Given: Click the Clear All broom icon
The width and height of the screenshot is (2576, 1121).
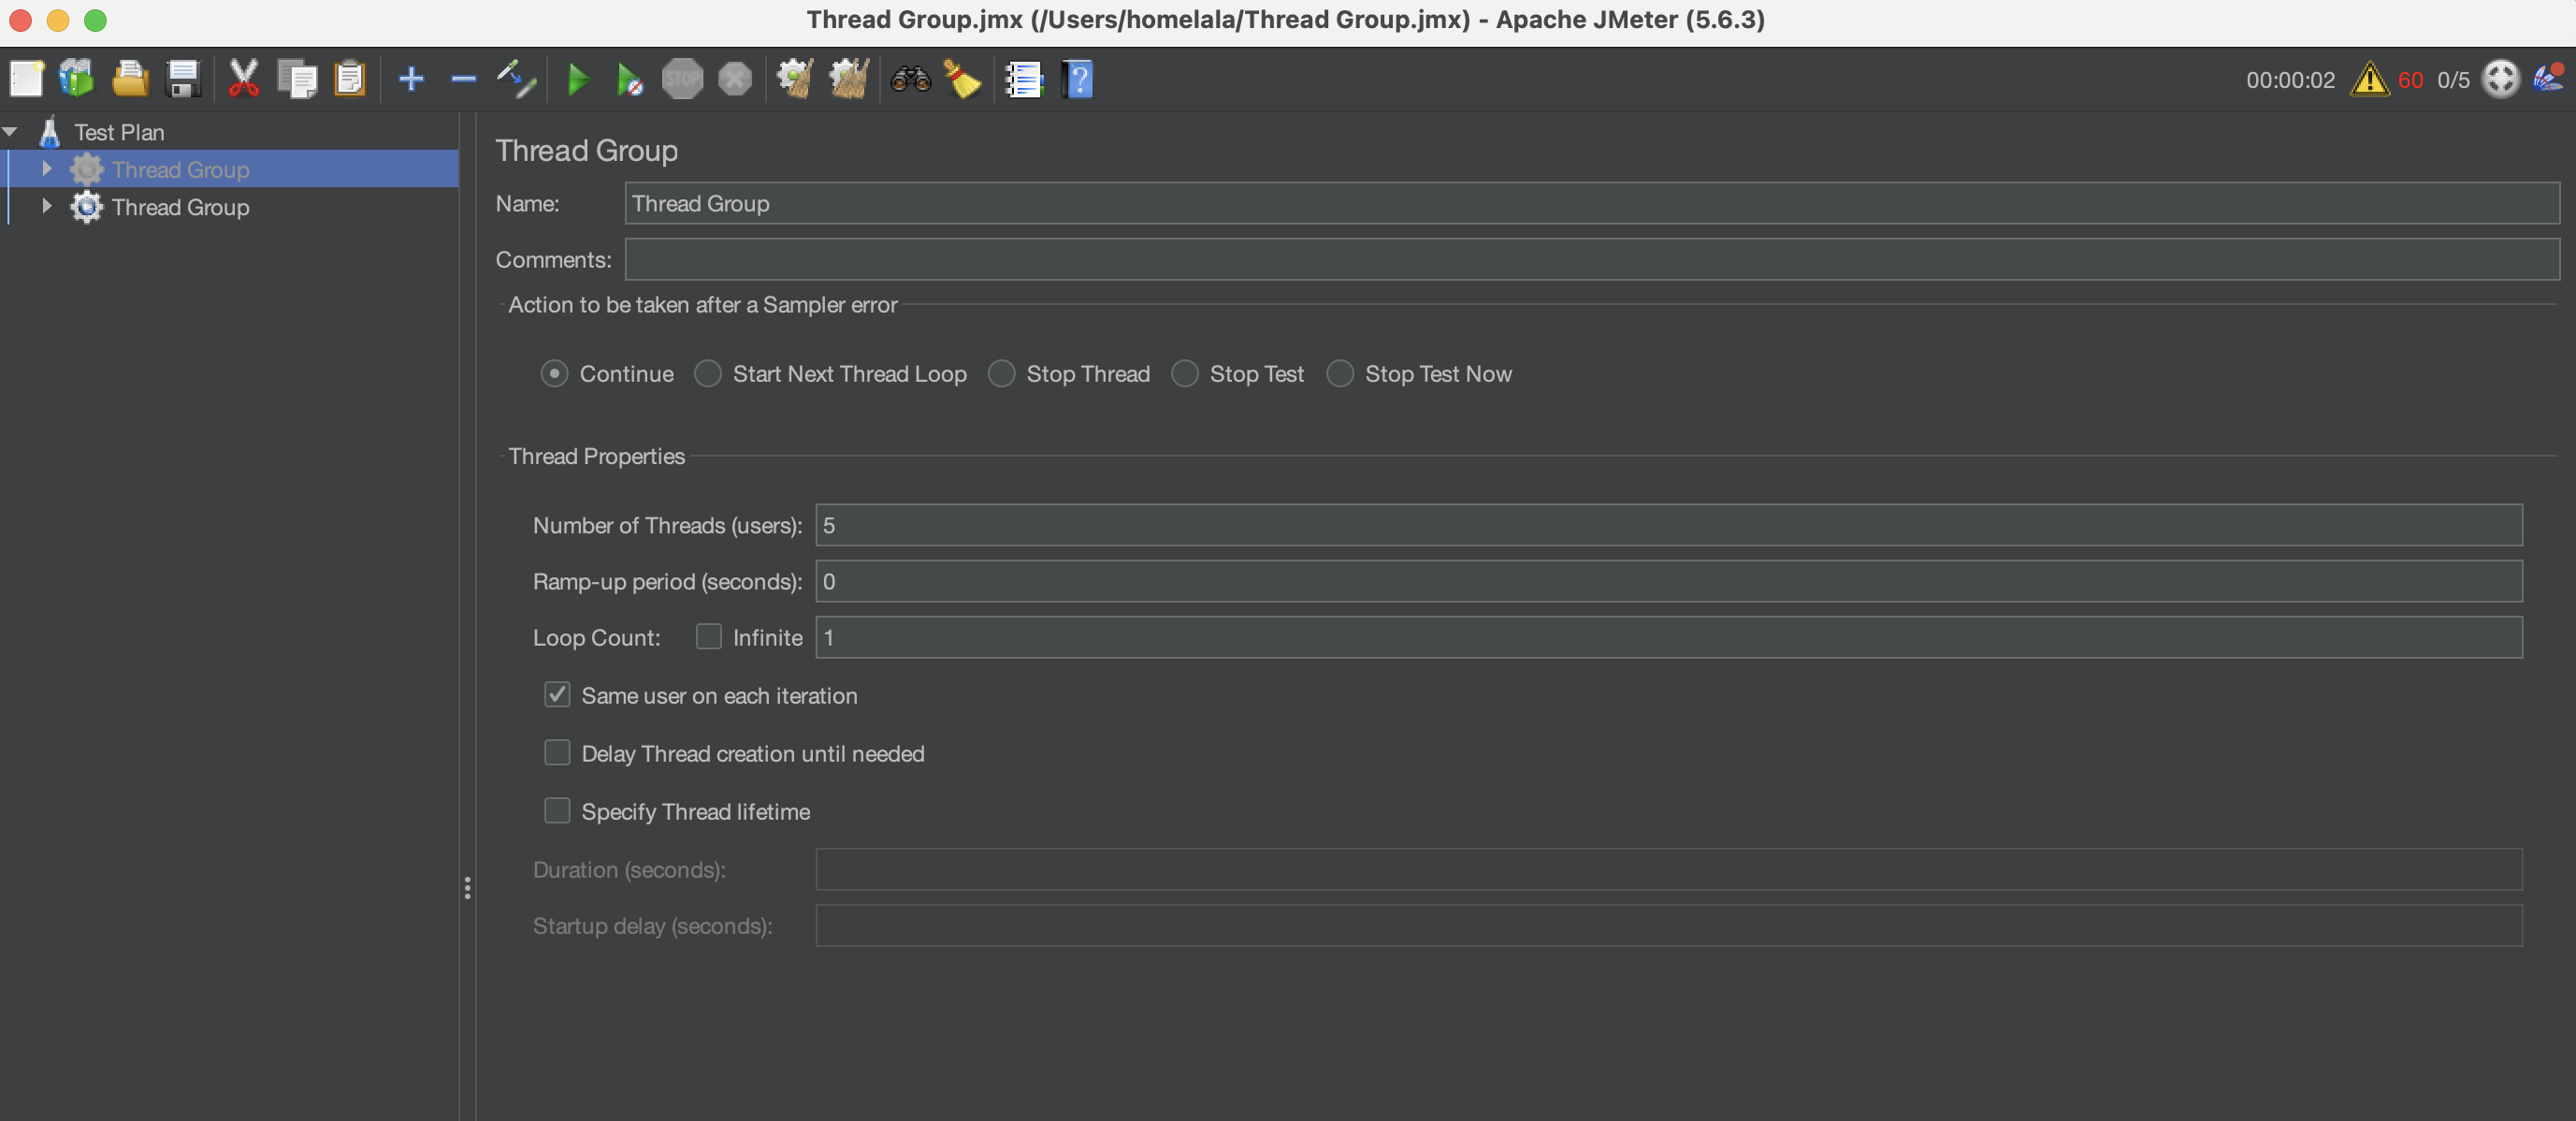Looking at the screenshot, I should (848, 79).
